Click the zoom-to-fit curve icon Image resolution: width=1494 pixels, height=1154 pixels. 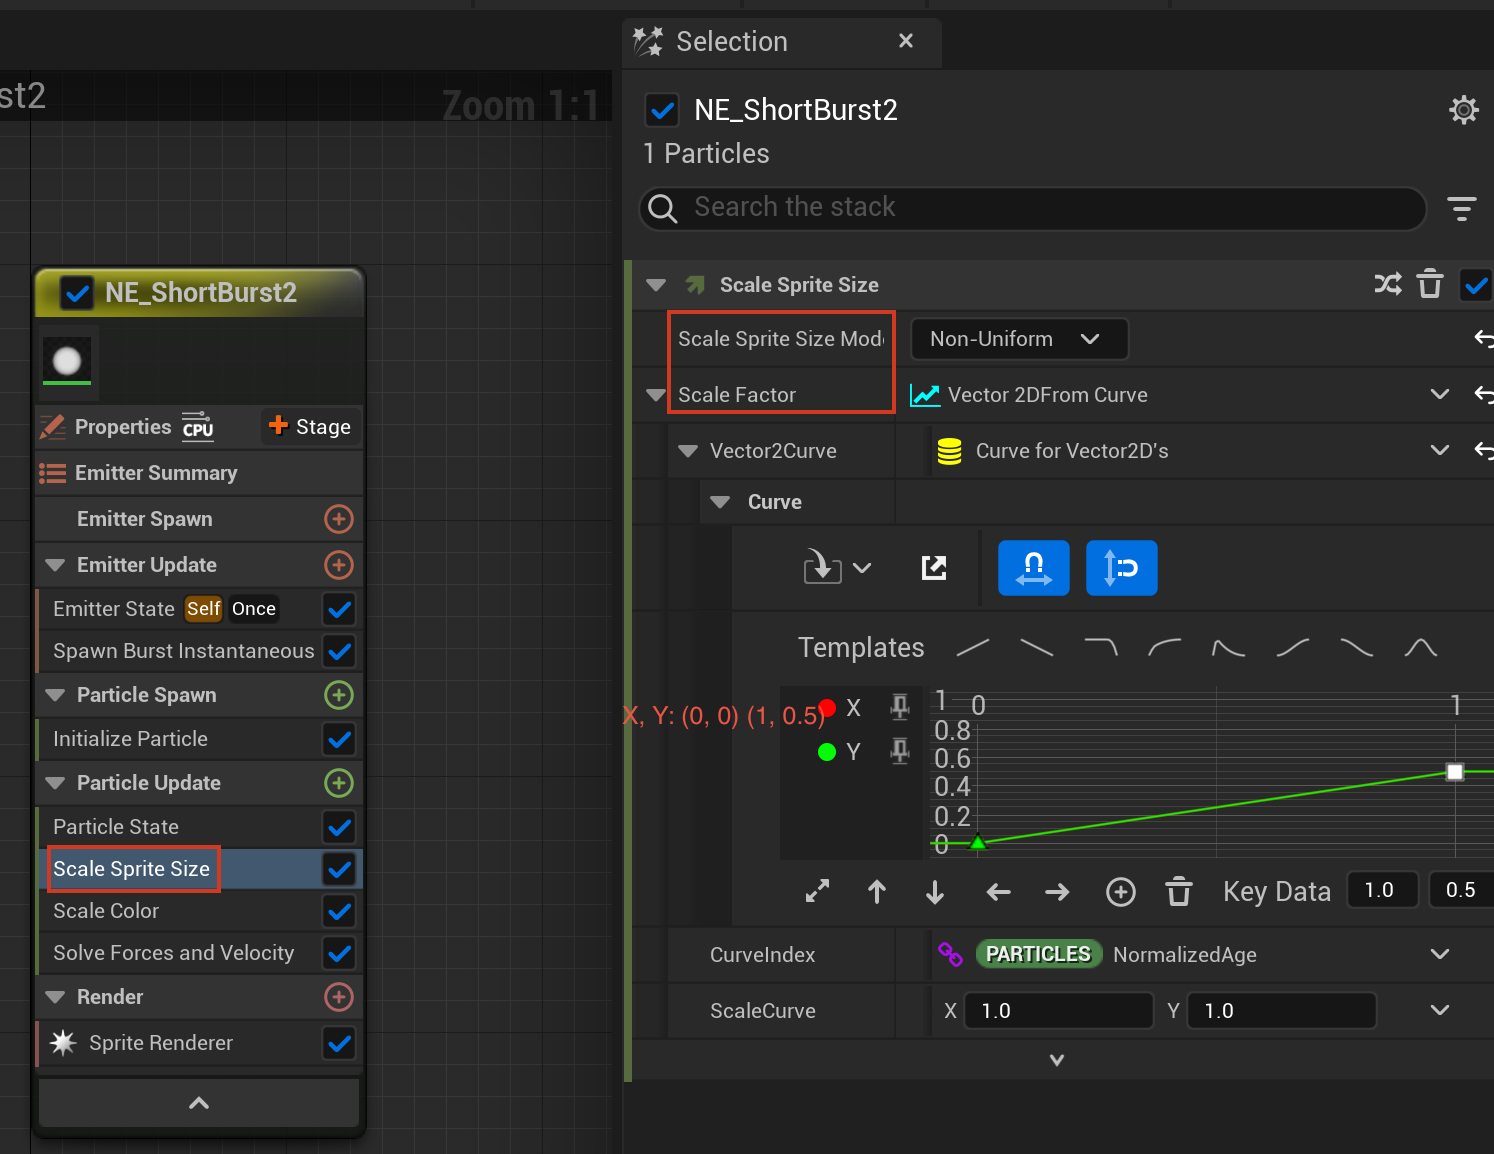pyautogui.click(x=818, y=891)
